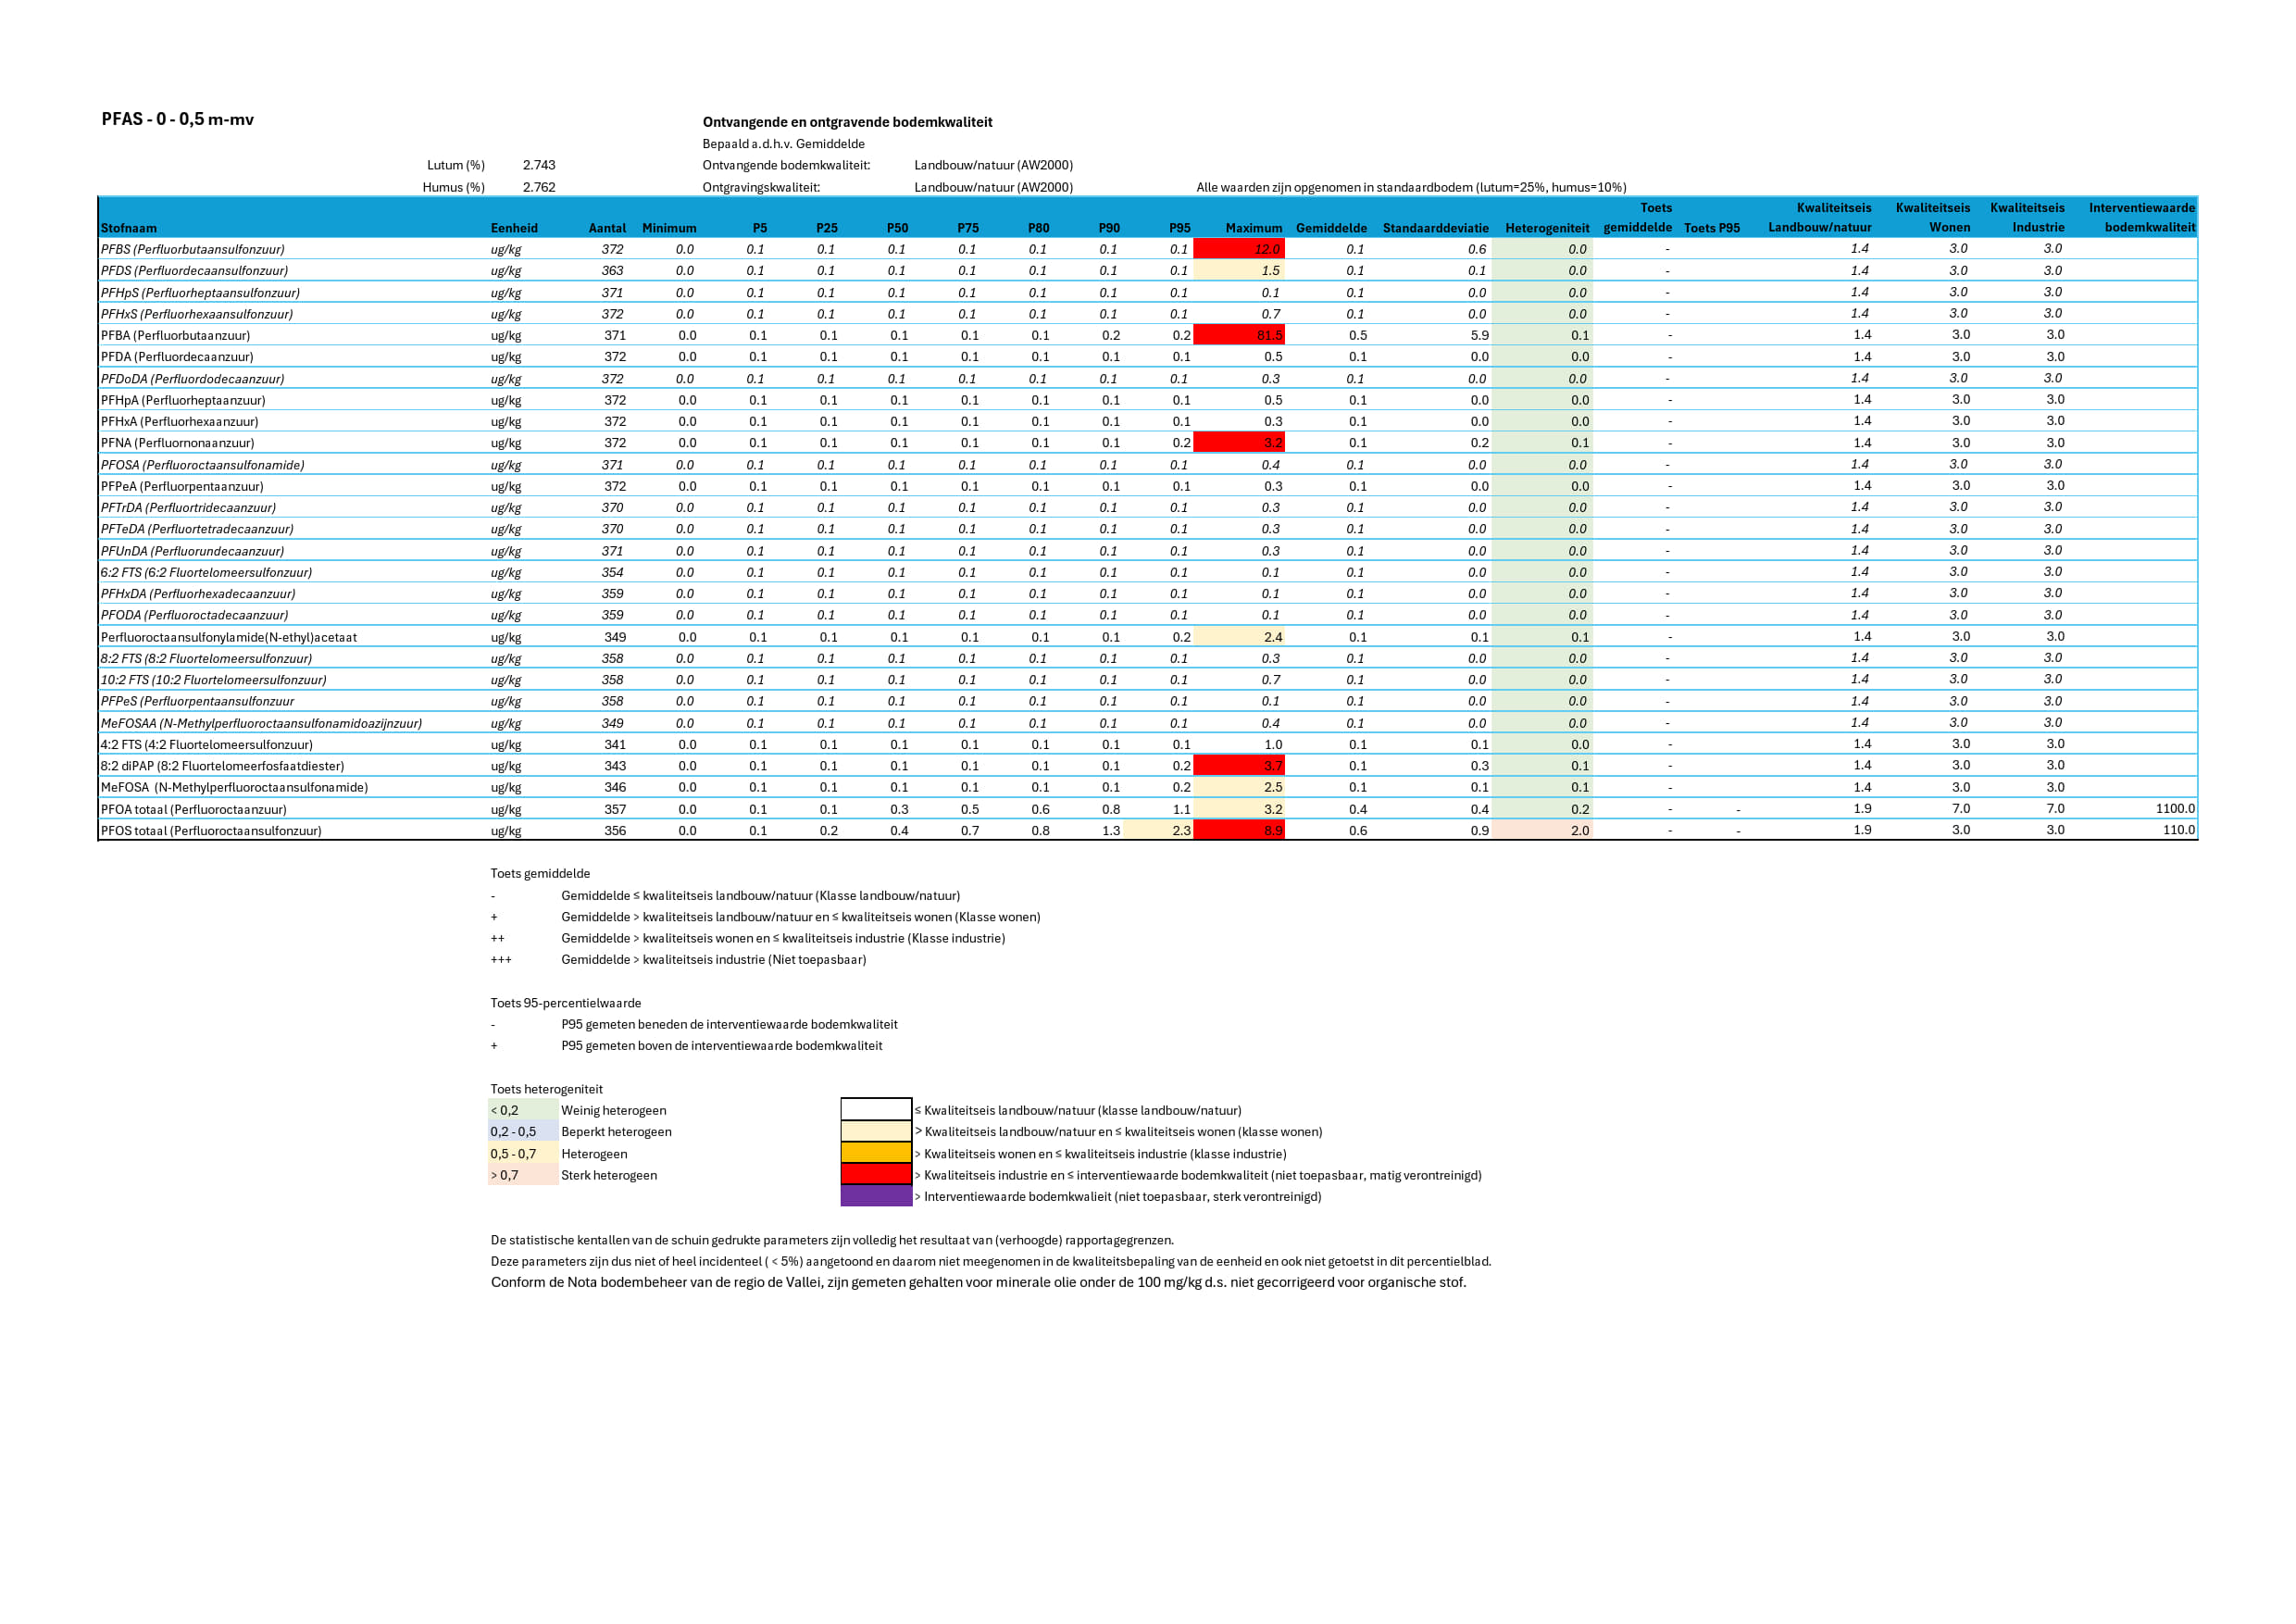Viewport: 2296px width, 1624px height.
Task: Select the PFOS totaal row name
Action: (211, 830)
